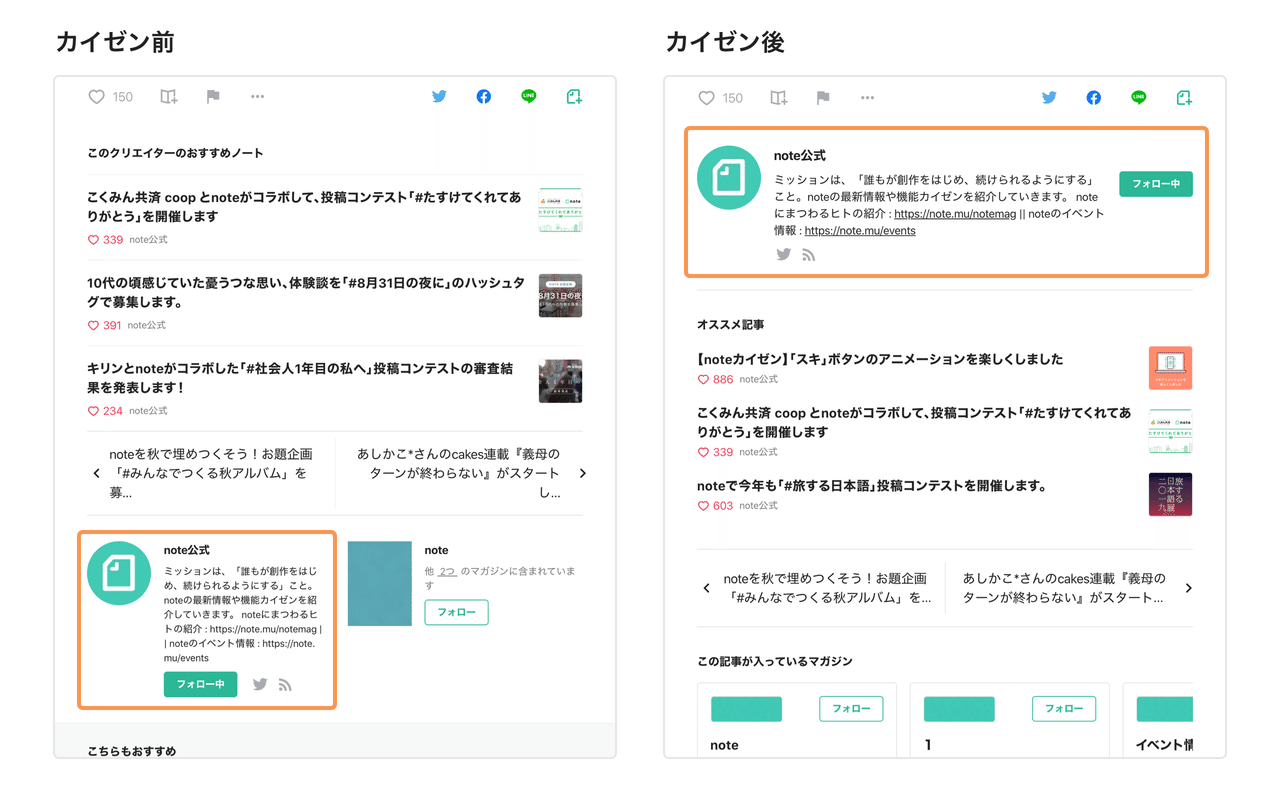This screenshot has width=1280, height=812.
Task: Click the 8月31日の夜に article thumbnail
Action: pos(560,296)
